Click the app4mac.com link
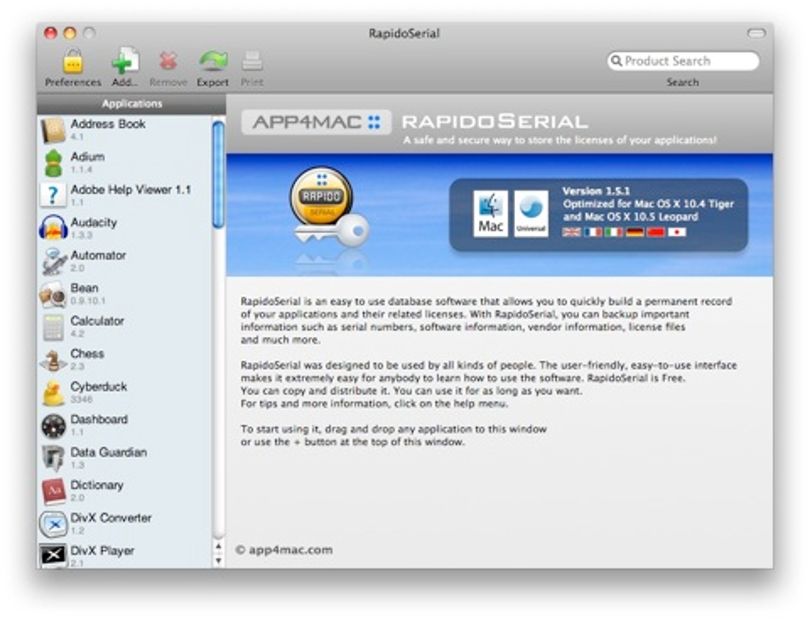 284,550
